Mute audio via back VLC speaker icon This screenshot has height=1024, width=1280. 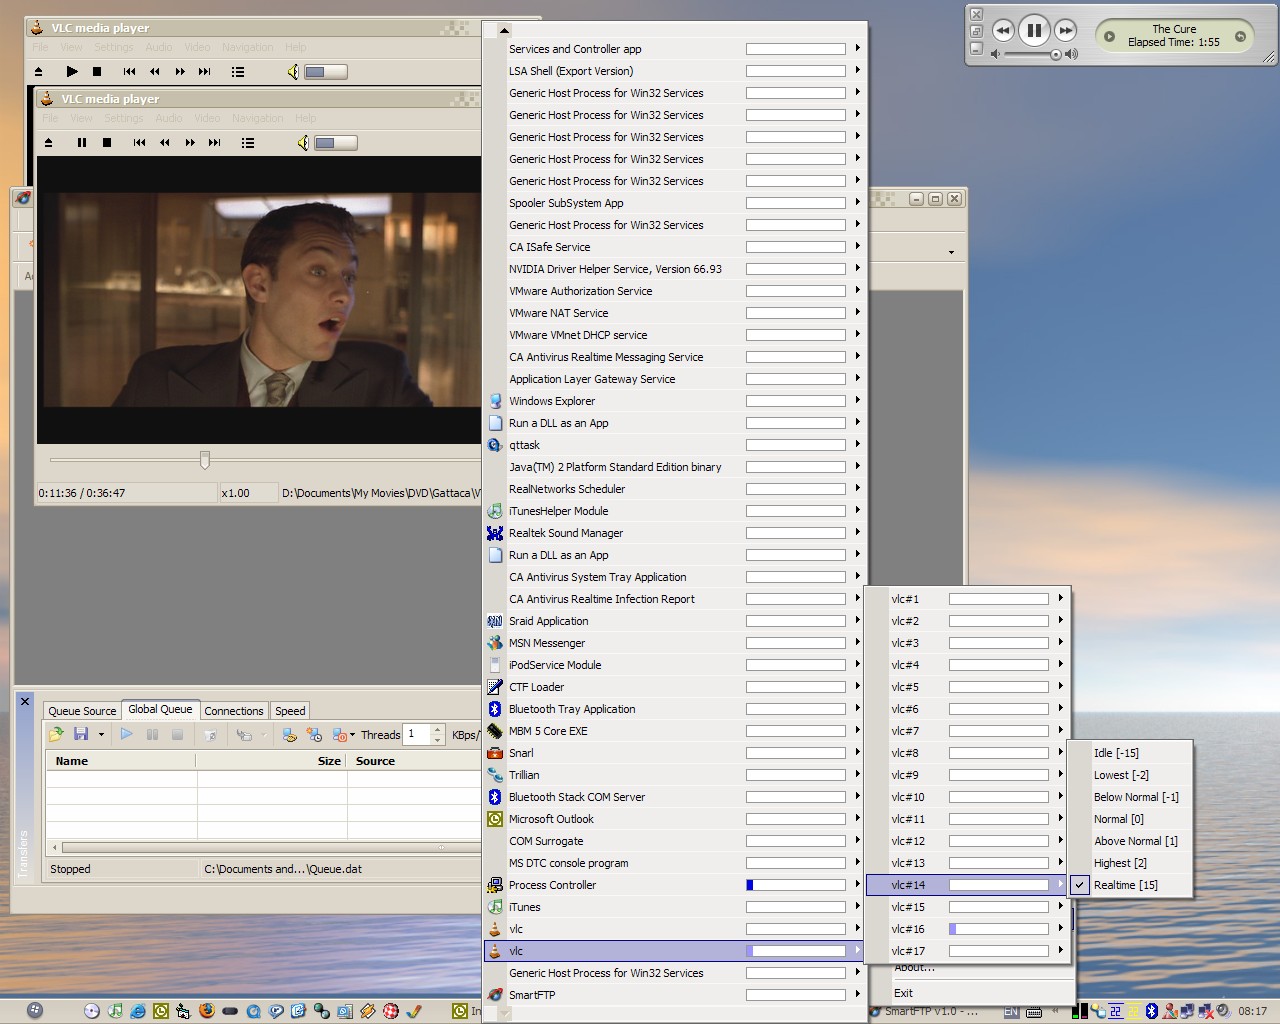pos(293,71)
